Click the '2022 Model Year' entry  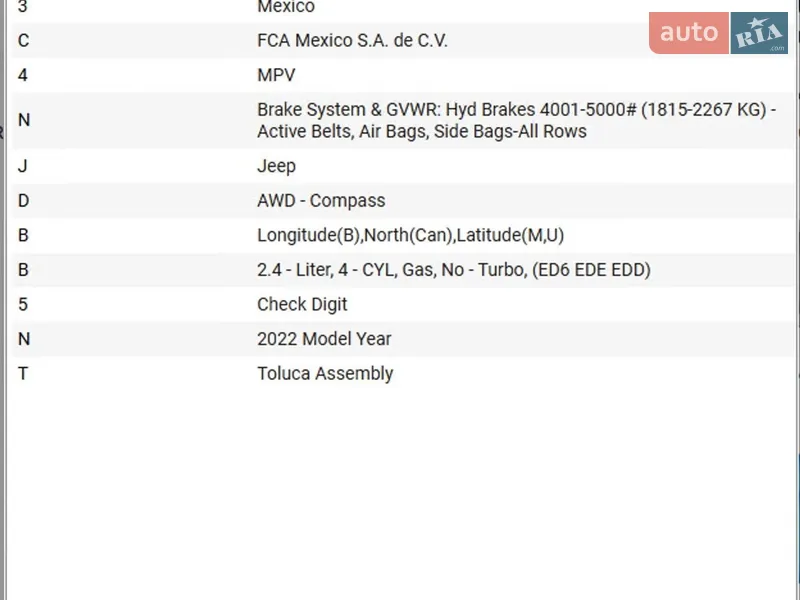pyautogui.click(x=324, y=339)
